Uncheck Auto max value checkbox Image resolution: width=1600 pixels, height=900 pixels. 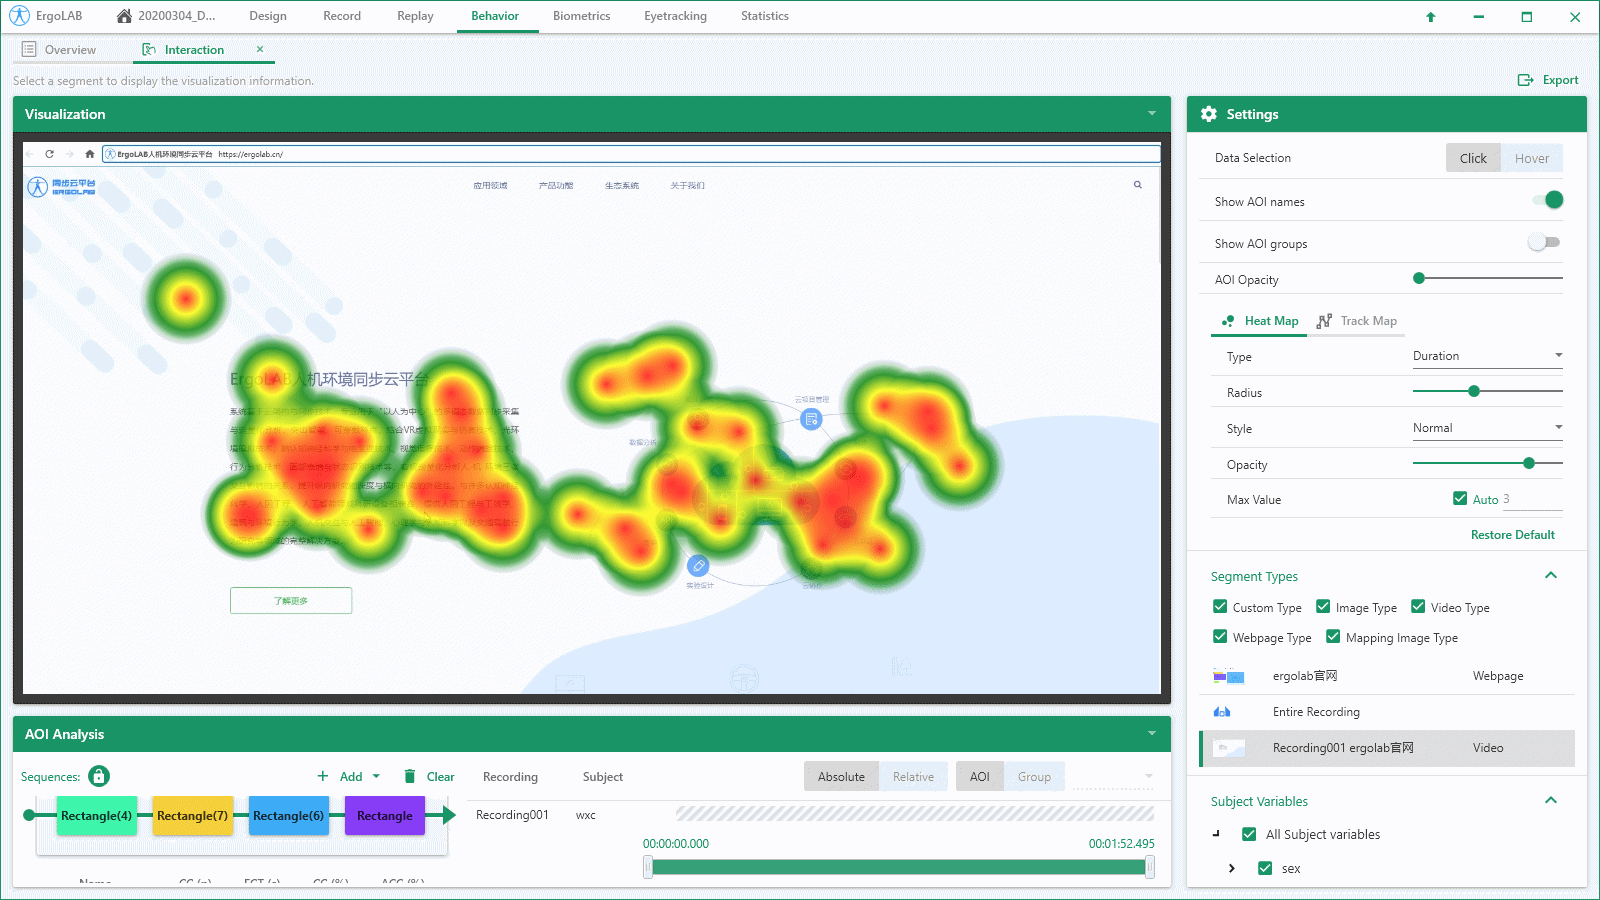coord(1460,498)
